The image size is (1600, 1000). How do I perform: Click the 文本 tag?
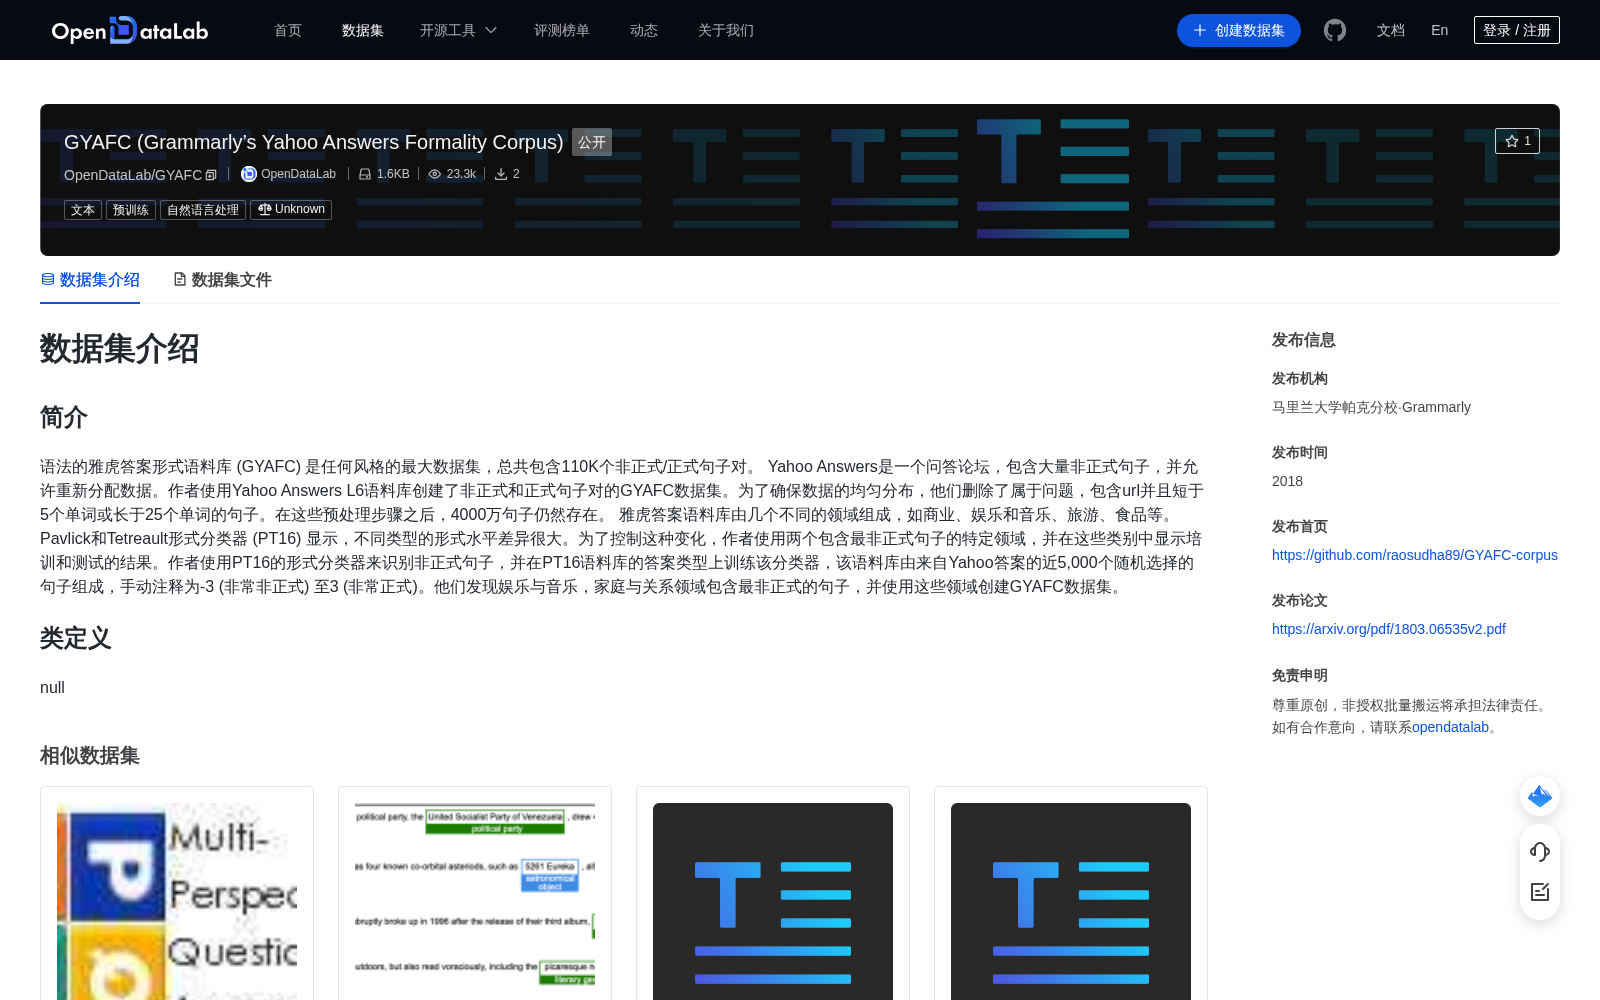click(x=83, y=210)
